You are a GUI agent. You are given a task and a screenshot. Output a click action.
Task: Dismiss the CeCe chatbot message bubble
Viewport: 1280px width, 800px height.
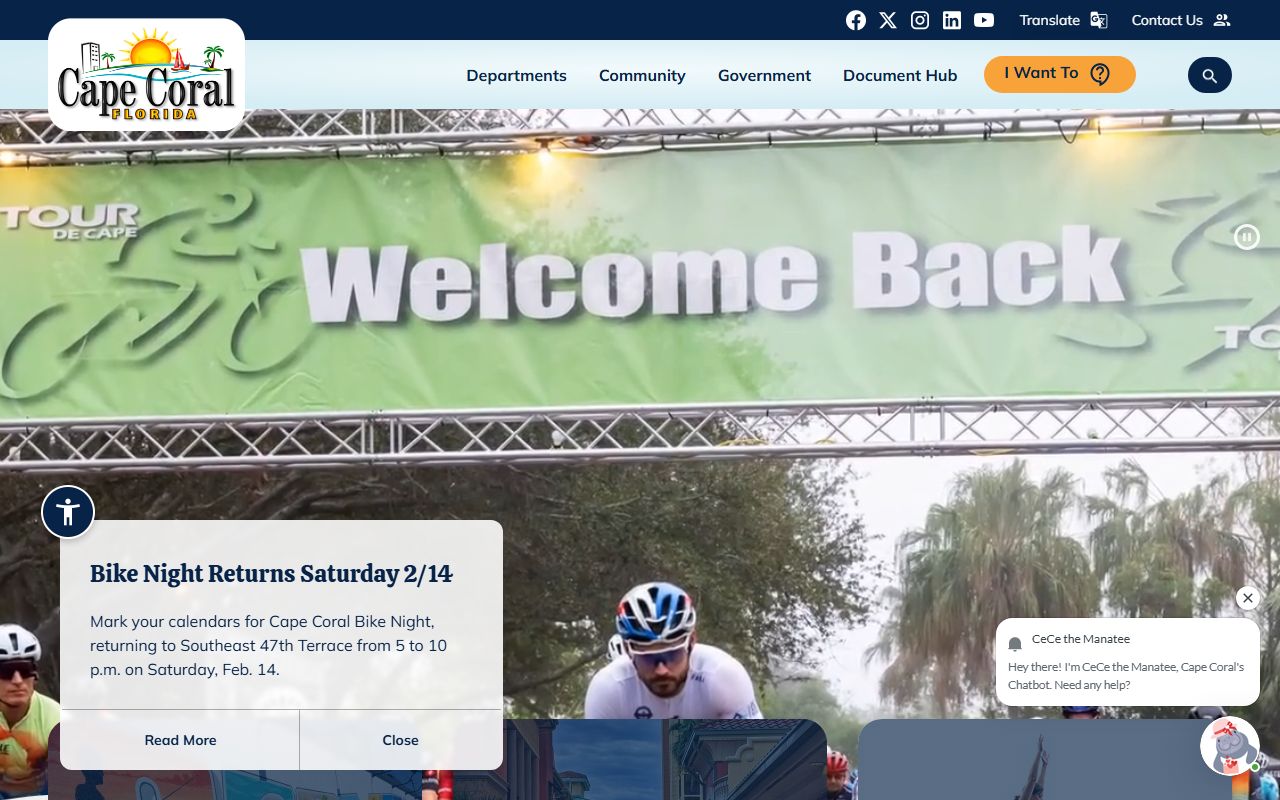[x=1247, y=598]
